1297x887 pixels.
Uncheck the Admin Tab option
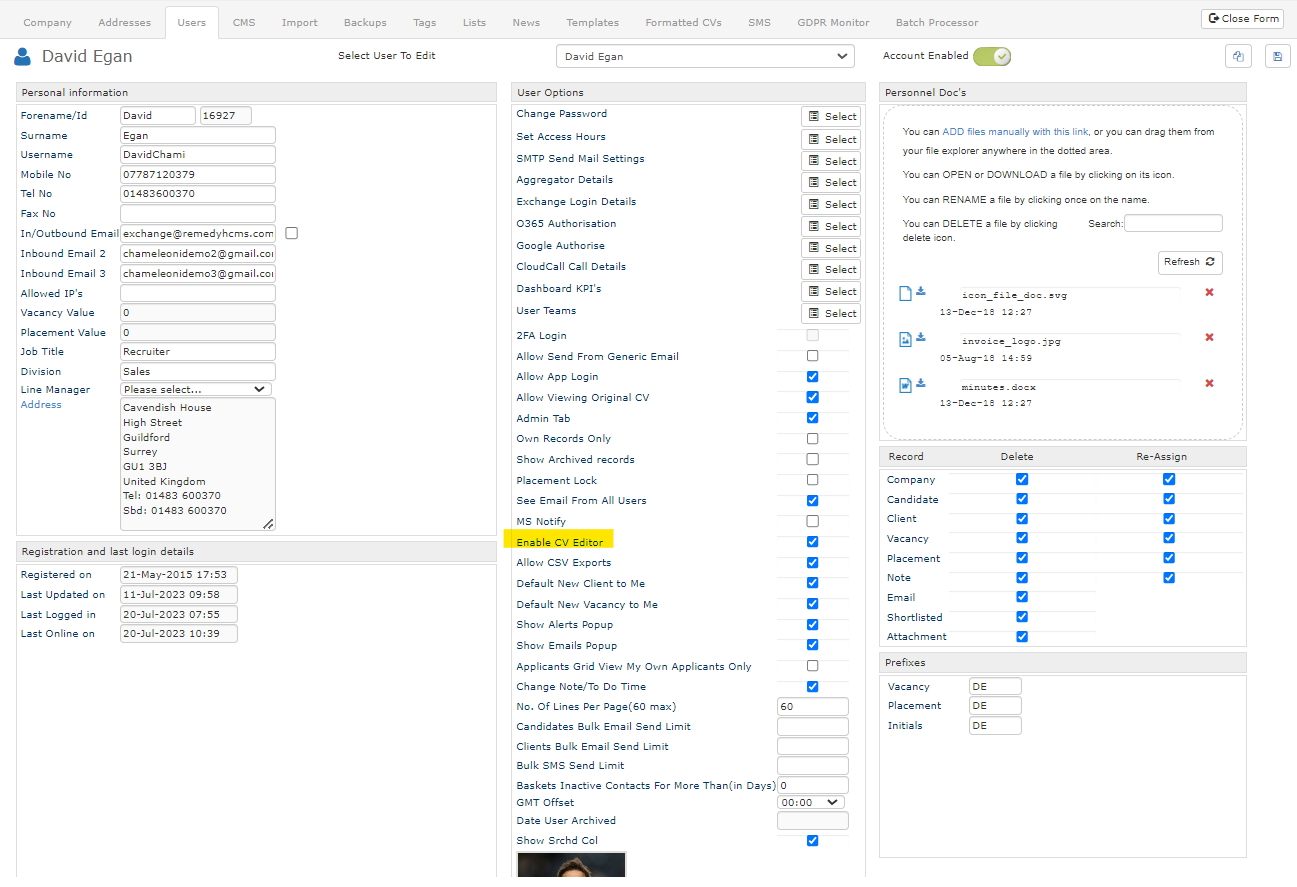click(x=812, y=418)
